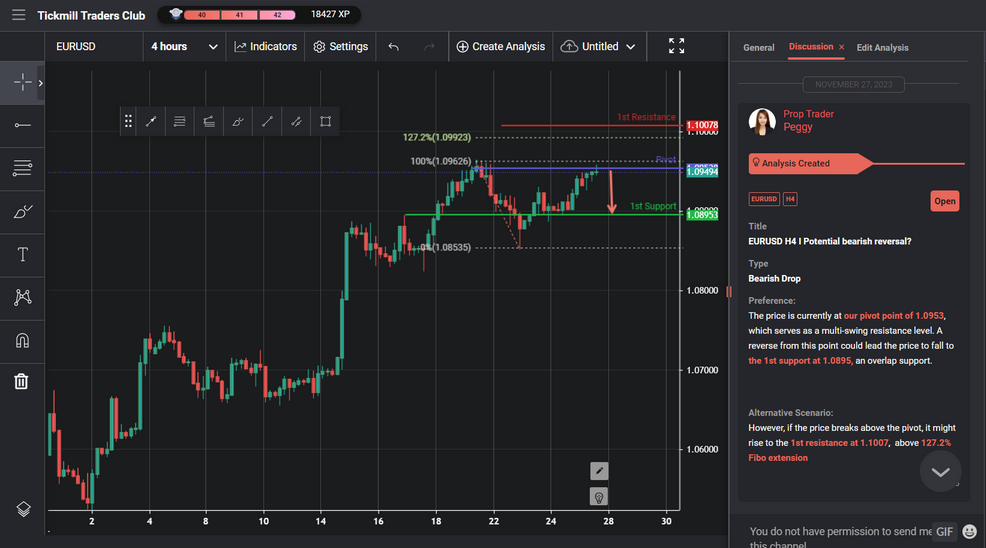Choose the trend line tool in floating toolbar
986x548 pixels.
click(x=267, y=121)
